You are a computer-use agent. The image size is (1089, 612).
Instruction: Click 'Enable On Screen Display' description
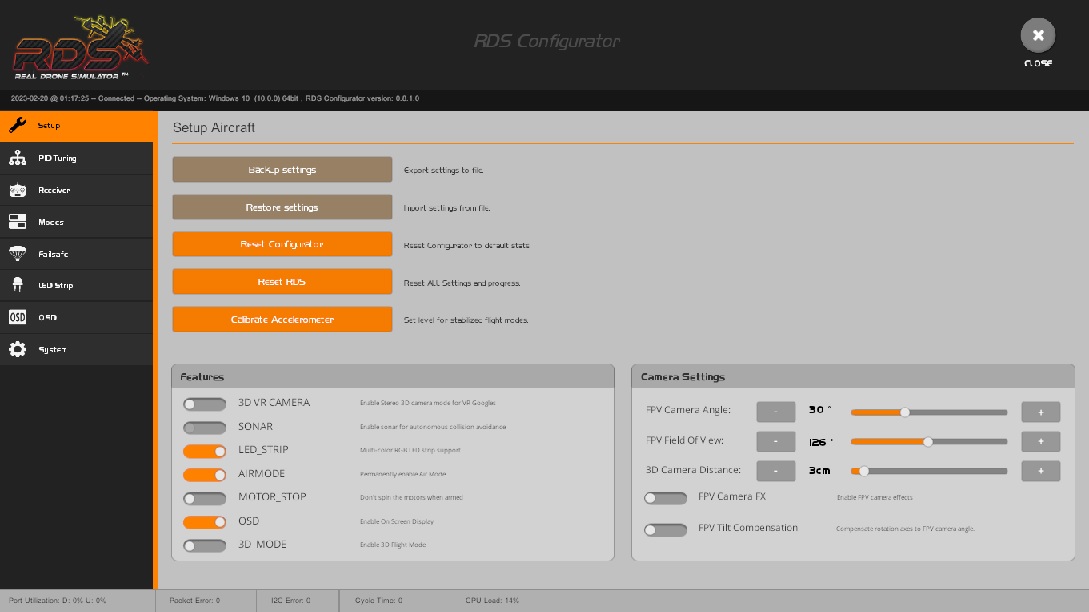click(397, 522)
